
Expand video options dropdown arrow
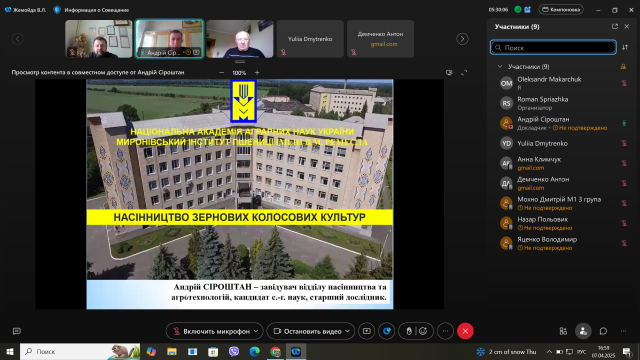pos(347,331)
